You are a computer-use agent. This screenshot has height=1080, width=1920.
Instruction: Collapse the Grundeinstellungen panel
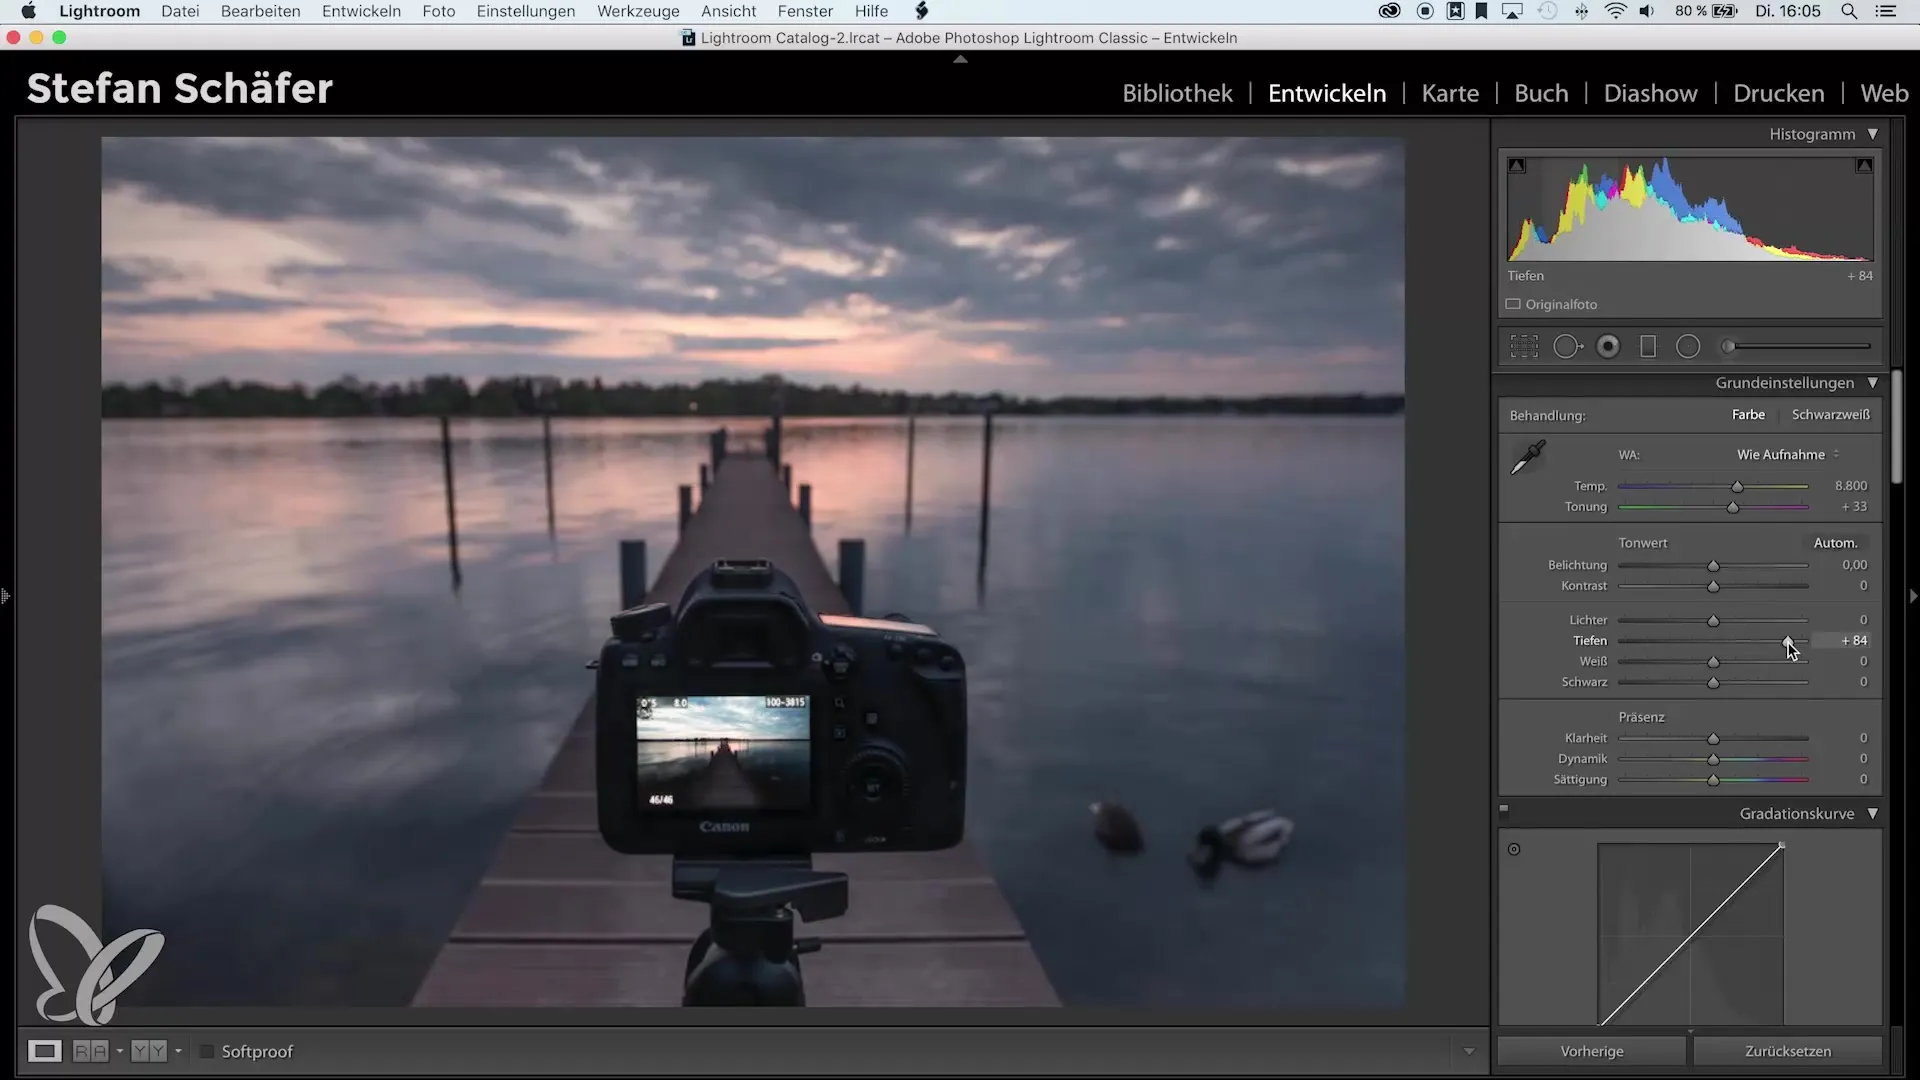pos(1872,383)
